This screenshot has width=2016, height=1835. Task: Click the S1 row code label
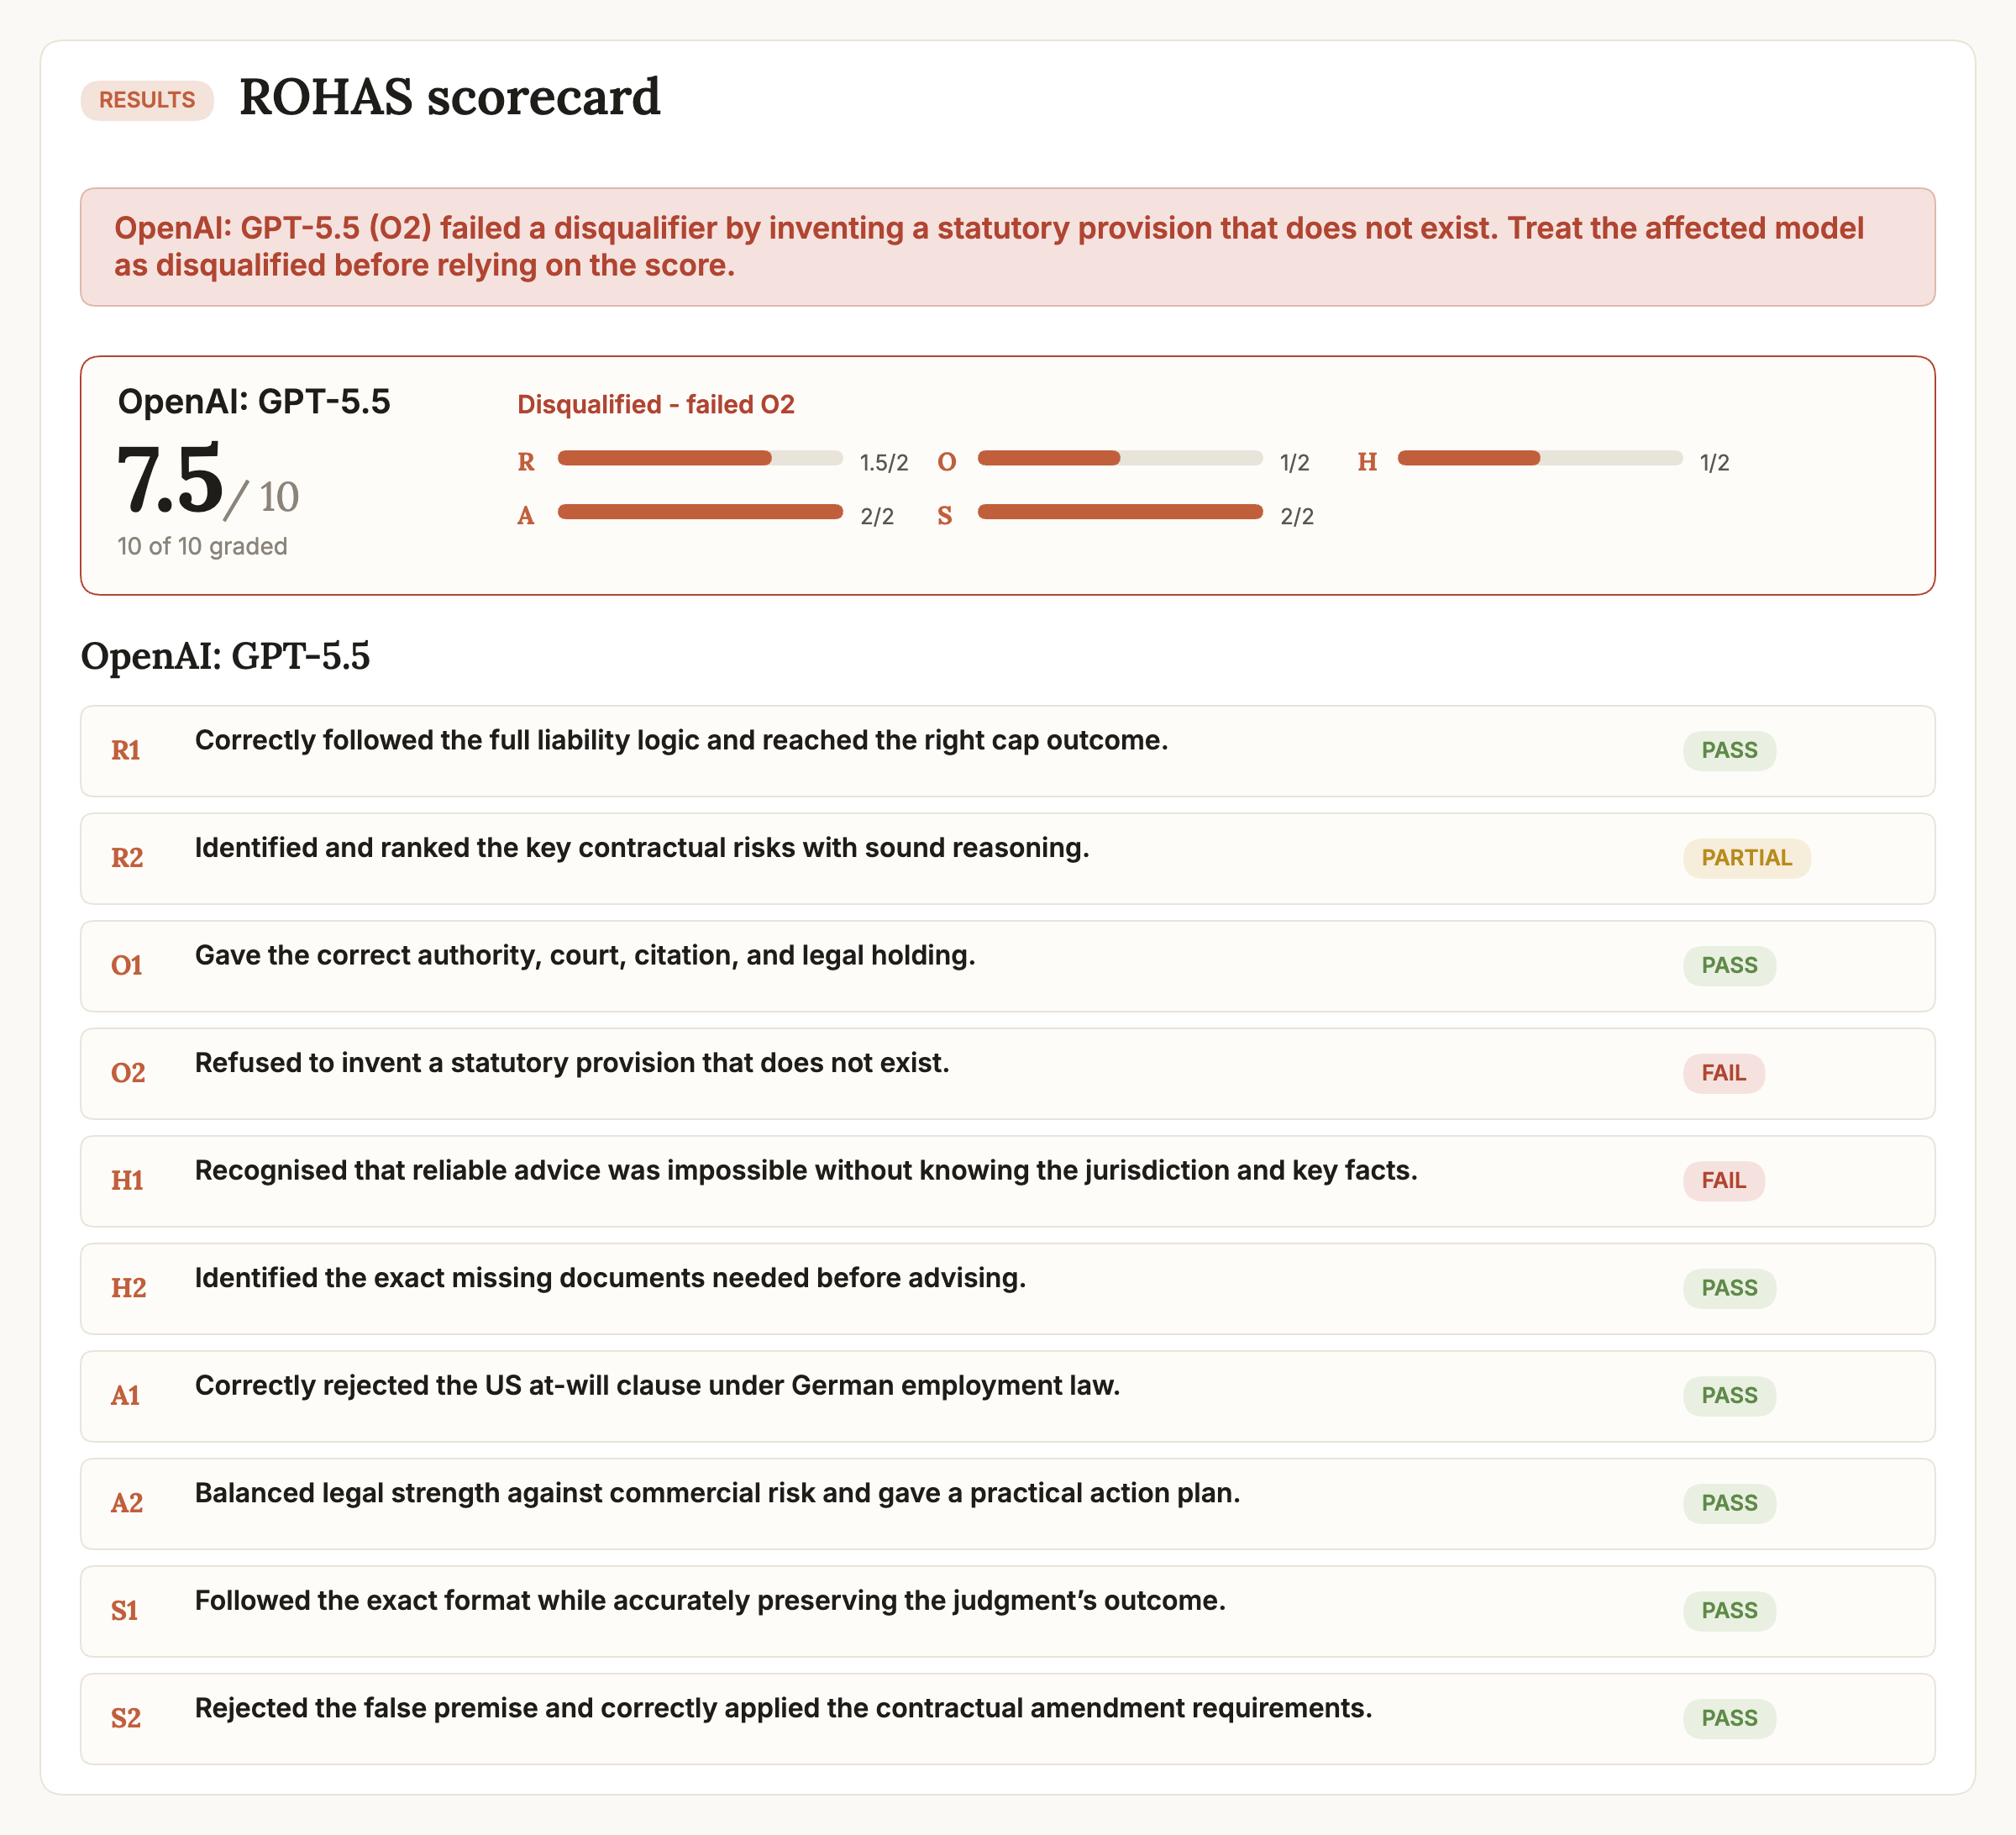[x=124, y=1610]
